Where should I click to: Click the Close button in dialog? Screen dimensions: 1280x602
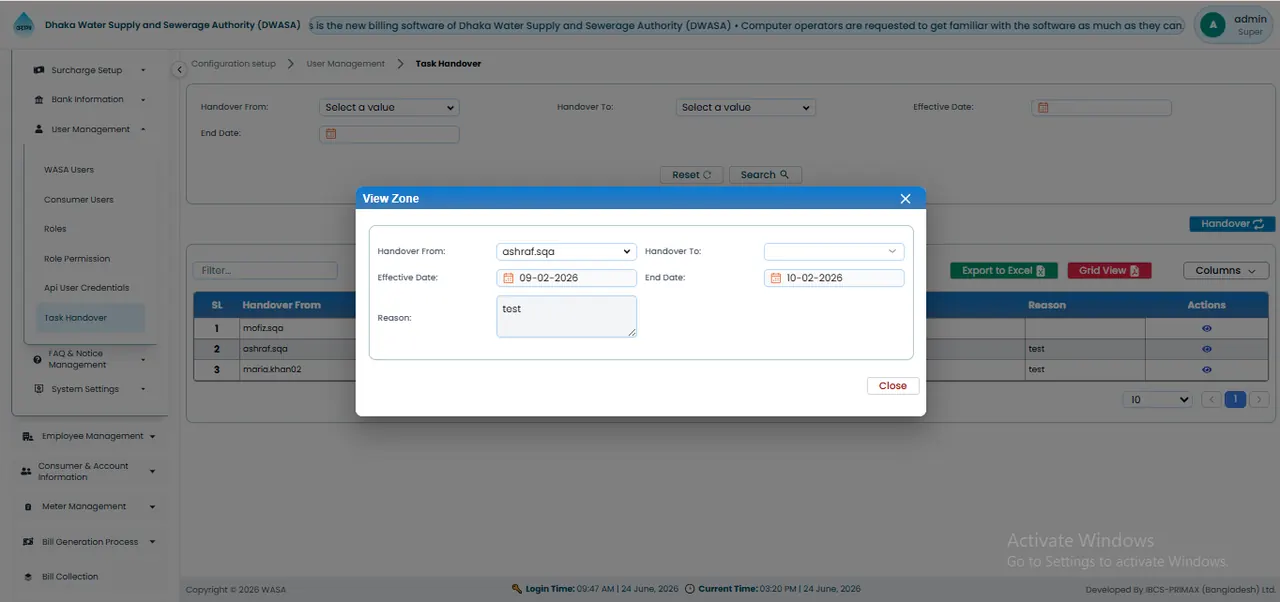[x=893, y=386]
